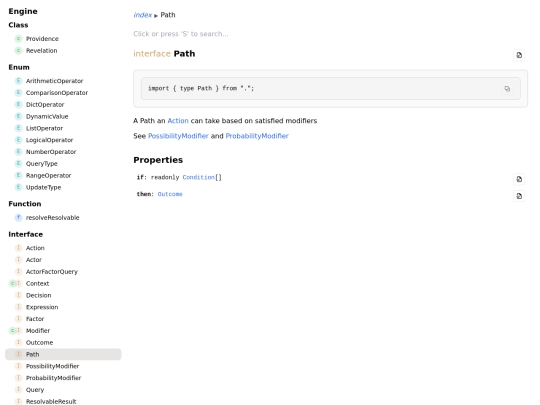The height and width of the screenshot is (405, 540).
Task: Select DictOperator in sidebar
Action: pyautogui.click(x=45, y=104)
